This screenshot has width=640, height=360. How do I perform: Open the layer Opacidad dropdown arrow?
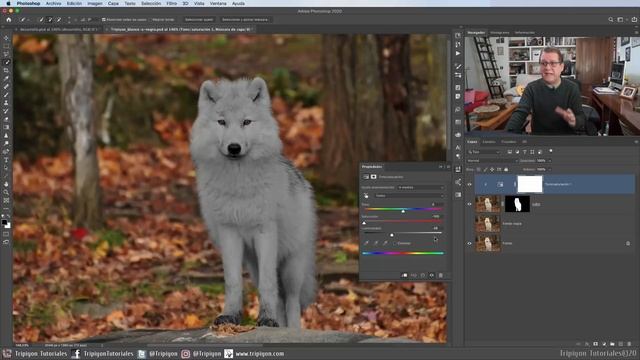click(x=549, y=161)
